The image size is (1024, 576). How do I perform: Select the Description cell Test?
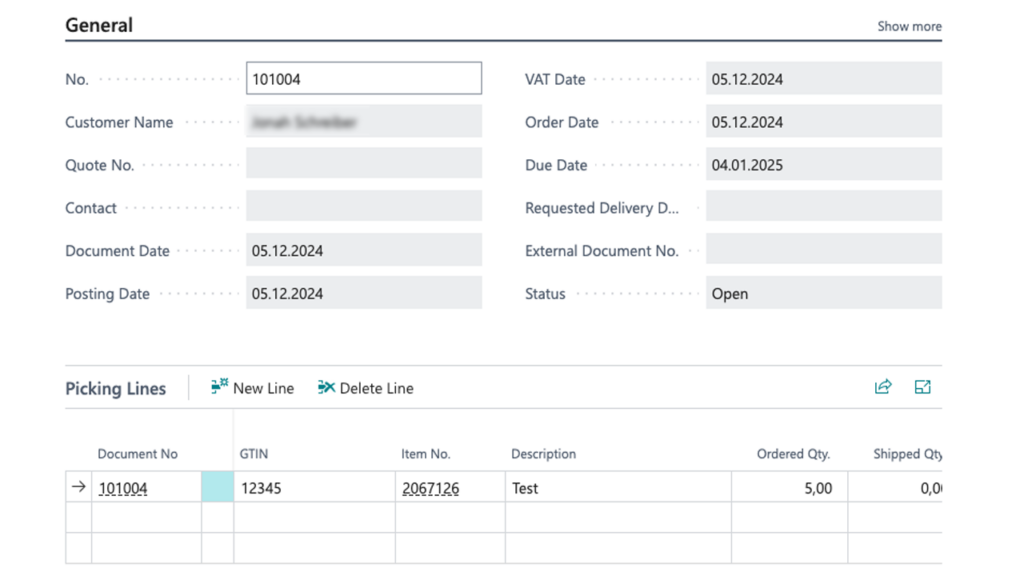618,487
